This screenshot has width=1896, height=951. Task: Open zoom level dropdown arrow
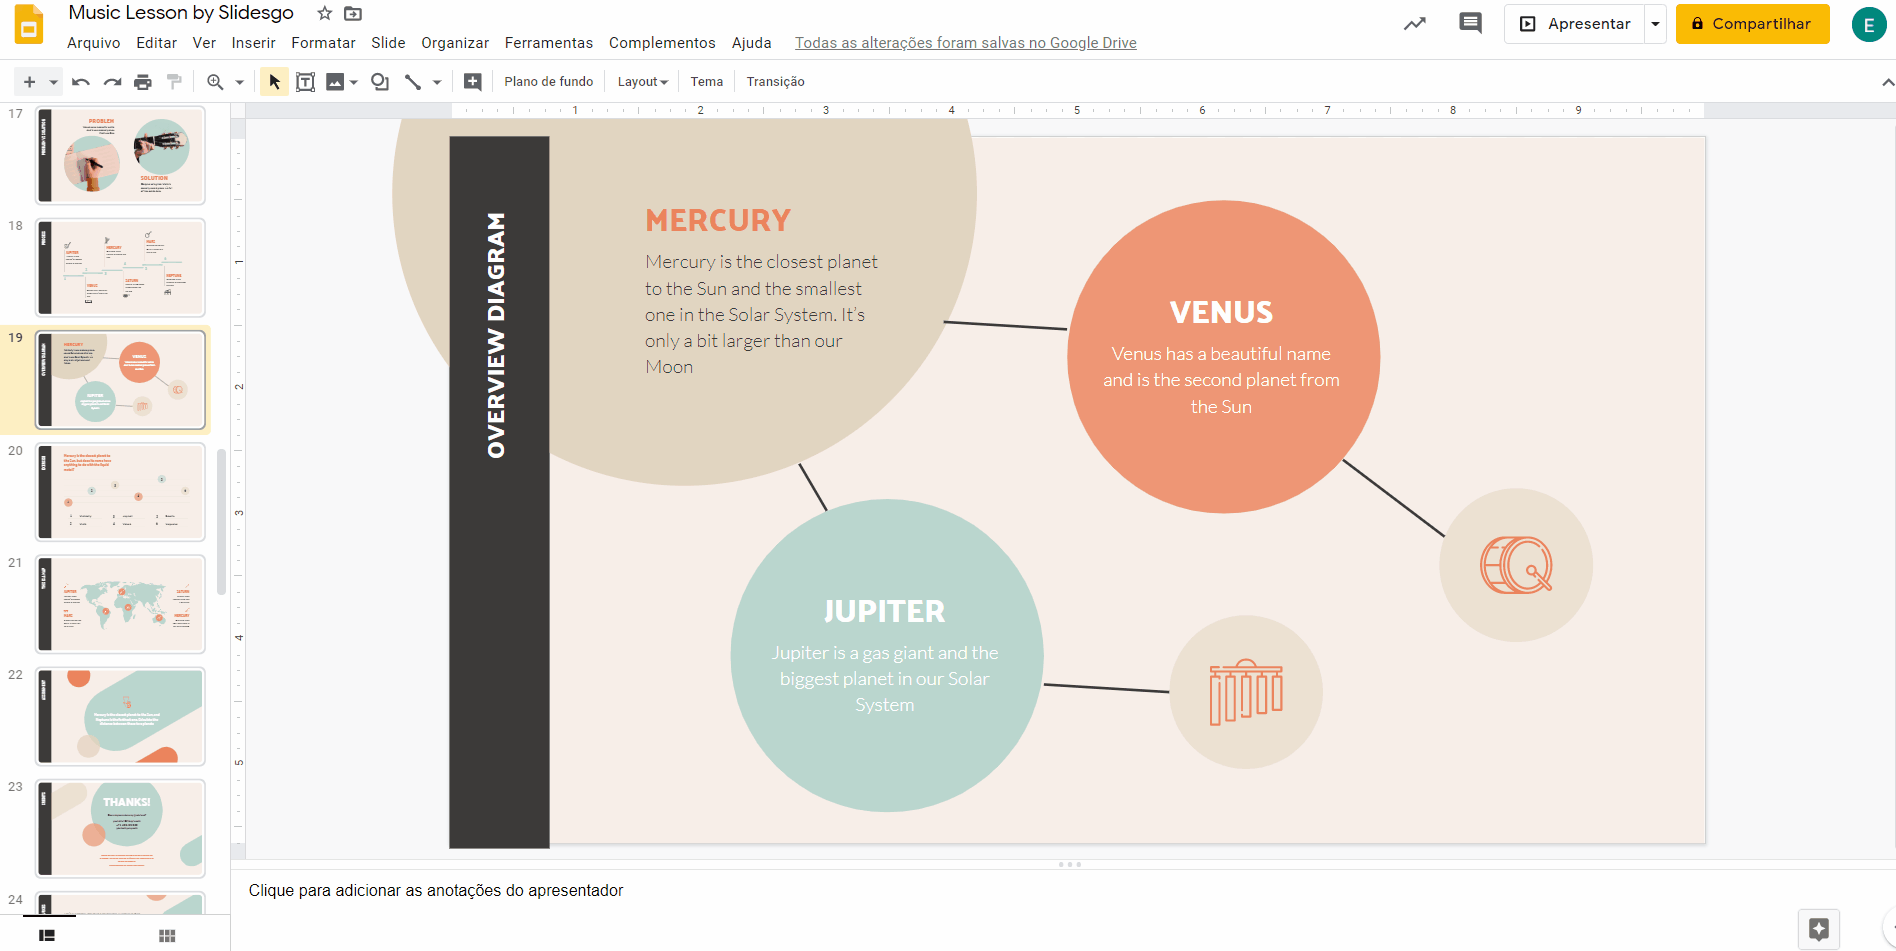pos(239,82)
